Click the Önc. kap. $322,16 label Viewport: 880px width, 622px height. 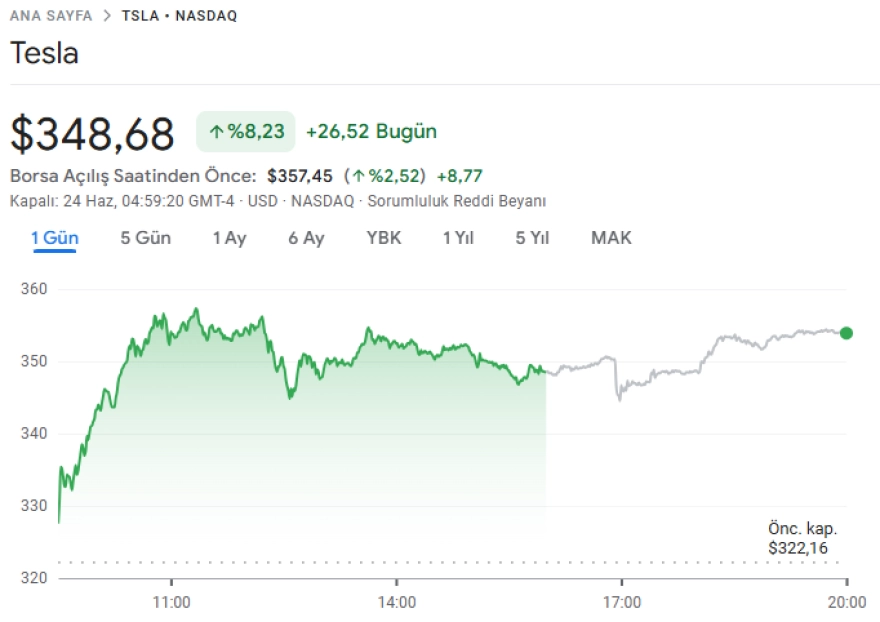click(x=801, y=538)
